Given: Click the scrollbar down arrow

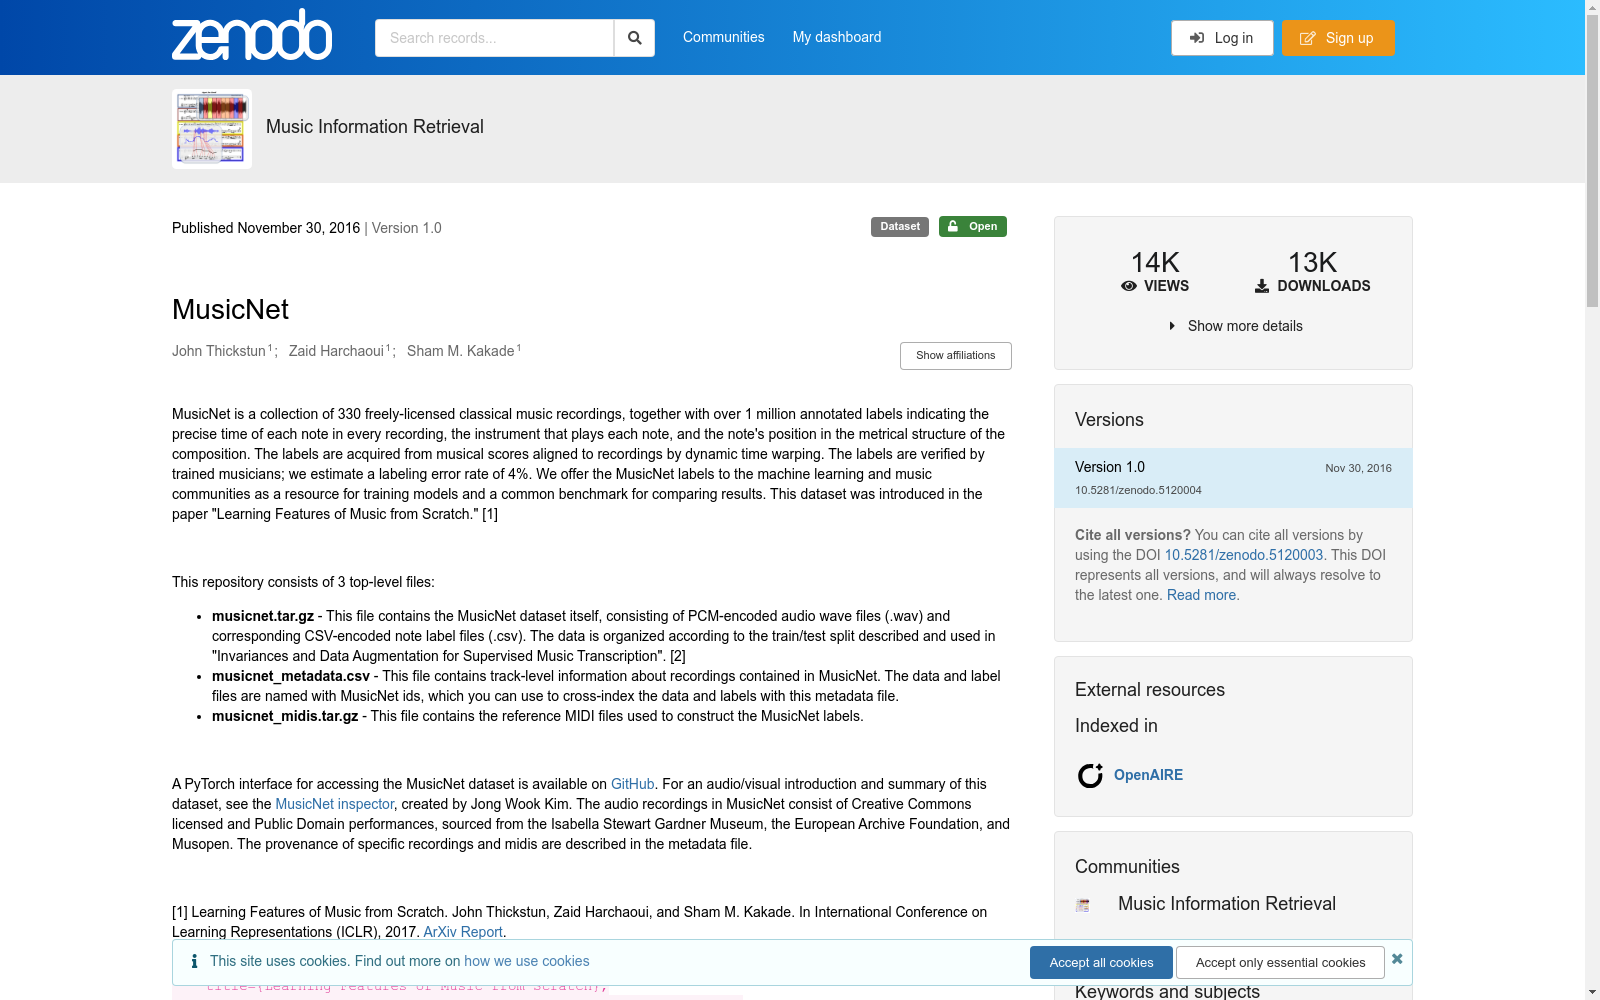Looking at the screenshot, I should point(1592,992).
